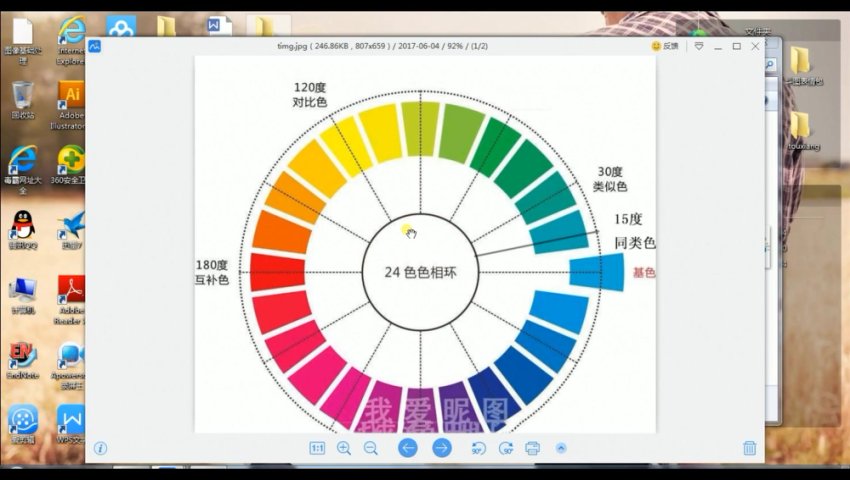
Task: Click the 反馈 feedback button
Action: [664, 46]
